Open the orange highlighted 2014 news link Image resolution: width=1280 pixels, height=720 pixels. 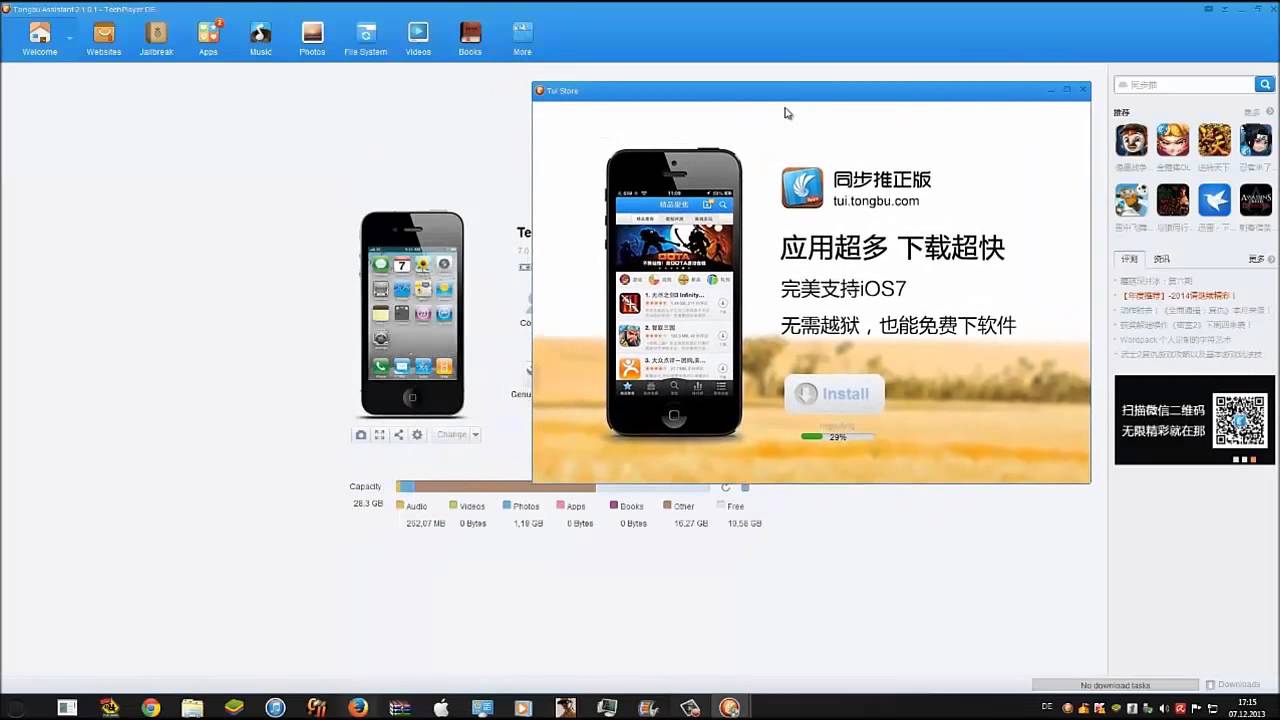(x=1178, y=296)
